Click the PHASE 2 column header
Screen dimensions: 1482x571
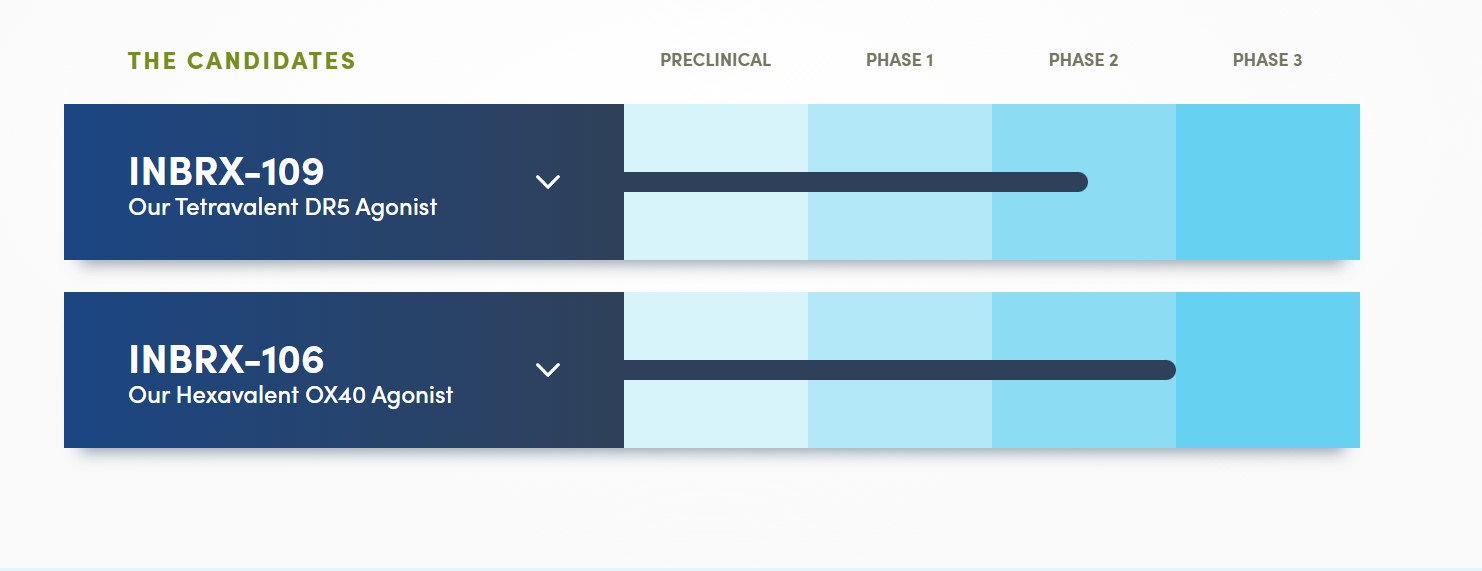1083,60
